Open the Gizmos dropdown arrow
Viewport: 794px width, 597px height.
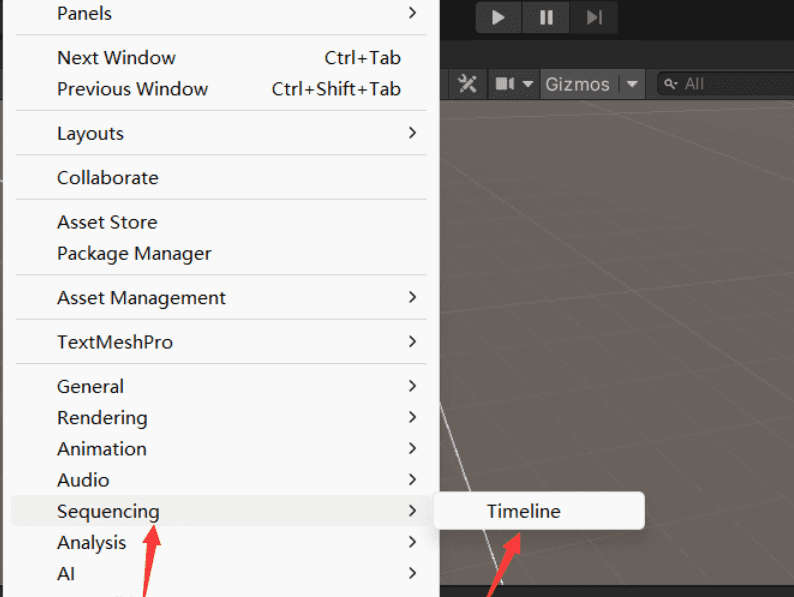pyautogui.click(x=632, y=84)
